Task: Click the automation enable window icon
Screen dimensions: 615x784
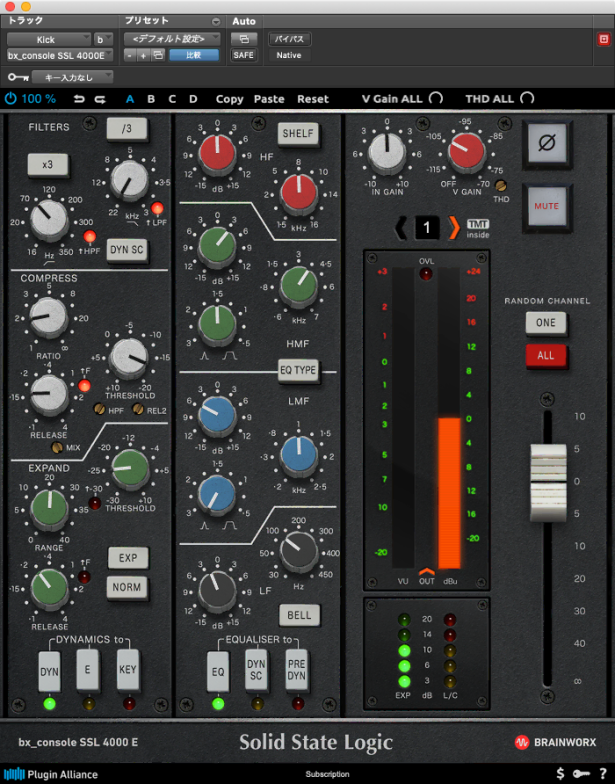Action: 244,38
